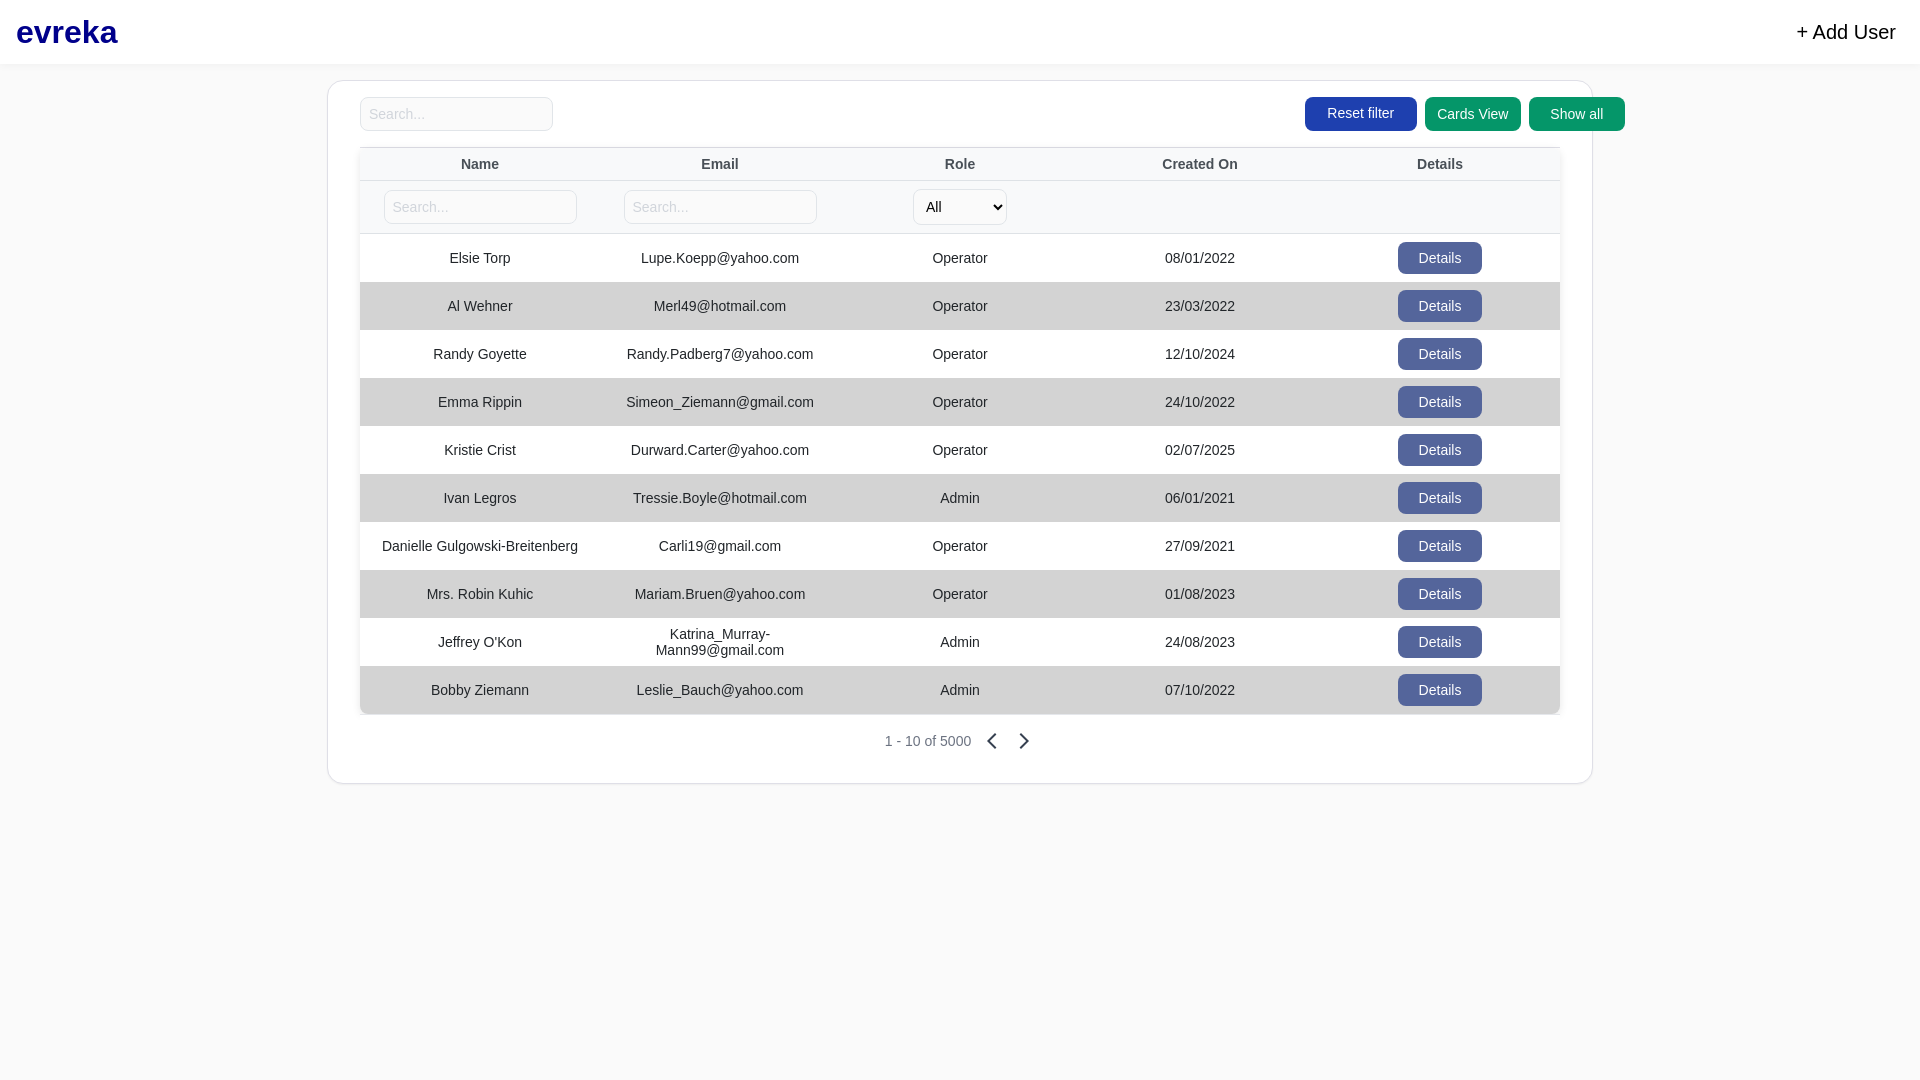Click the Created On column header

pos(1200,164)
